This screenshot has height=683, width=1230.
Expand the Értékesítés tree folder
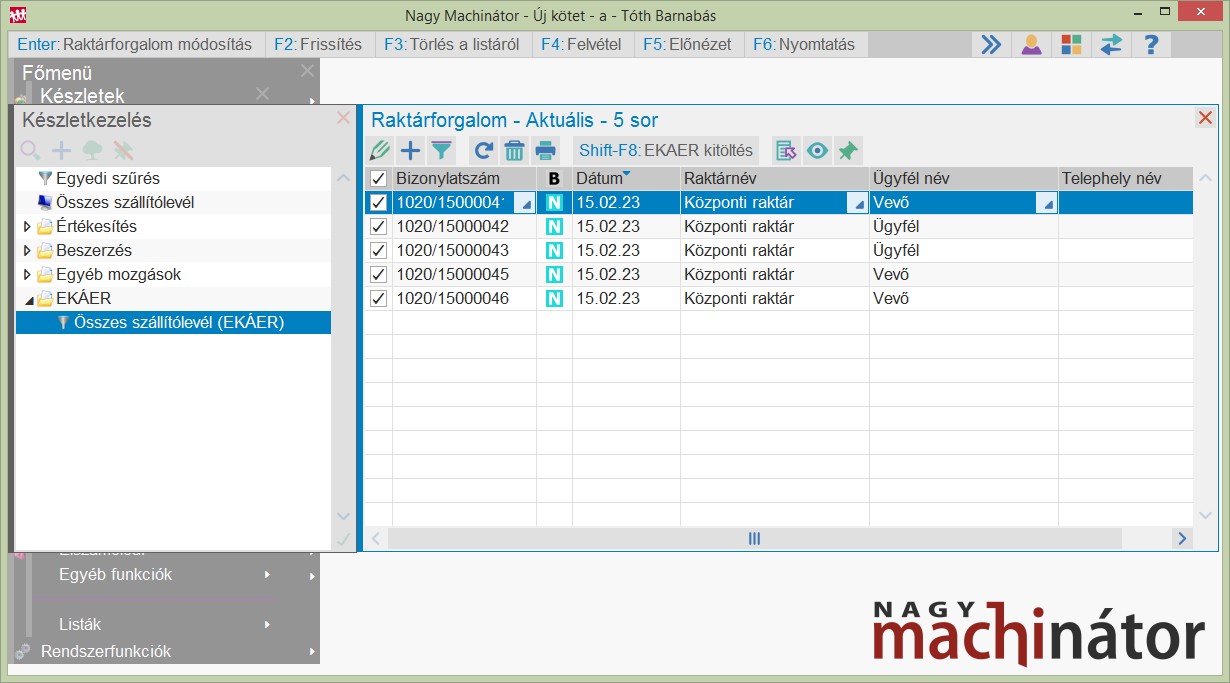[27, 227]
